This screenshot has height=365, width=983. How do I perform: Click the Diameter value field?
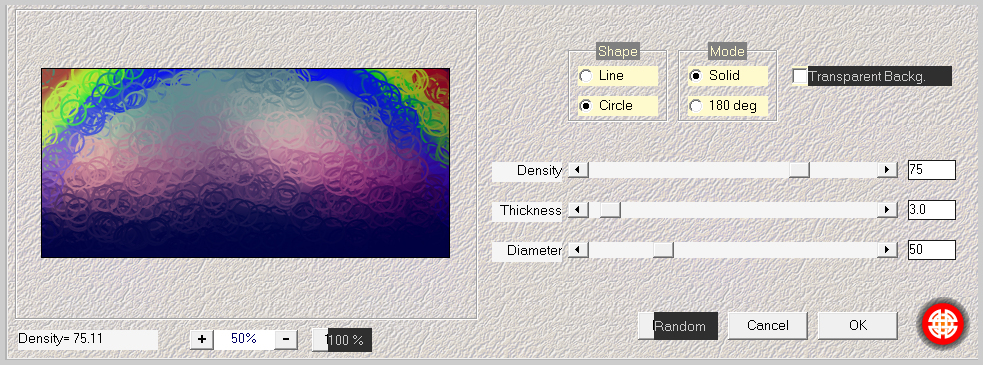pos(932,250)
